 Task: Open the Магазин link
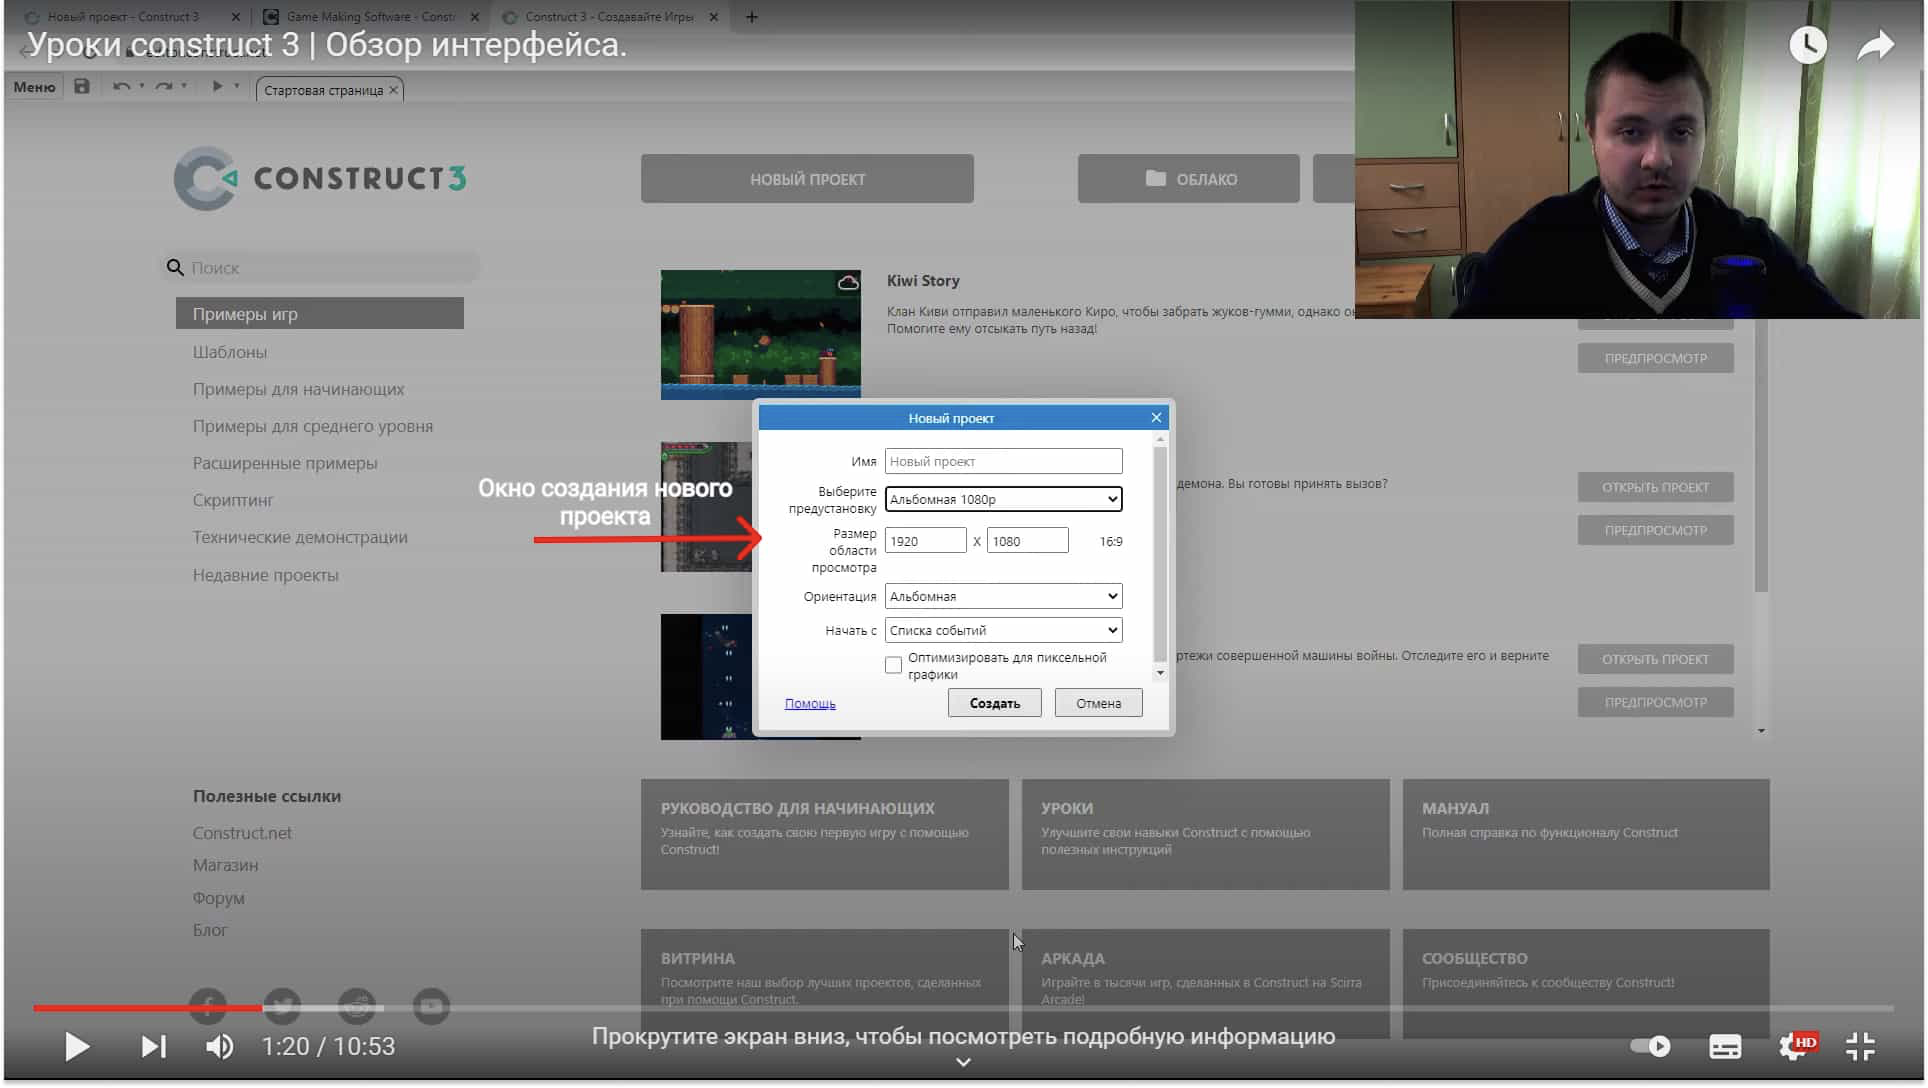225,865
